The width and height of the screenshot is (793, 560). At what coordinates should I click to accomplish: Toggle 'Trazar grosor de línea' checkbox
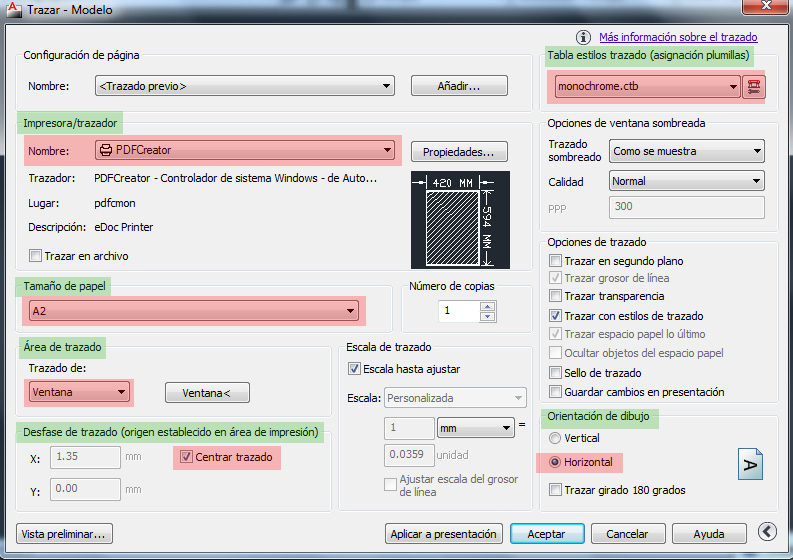[x=555, y=278]
